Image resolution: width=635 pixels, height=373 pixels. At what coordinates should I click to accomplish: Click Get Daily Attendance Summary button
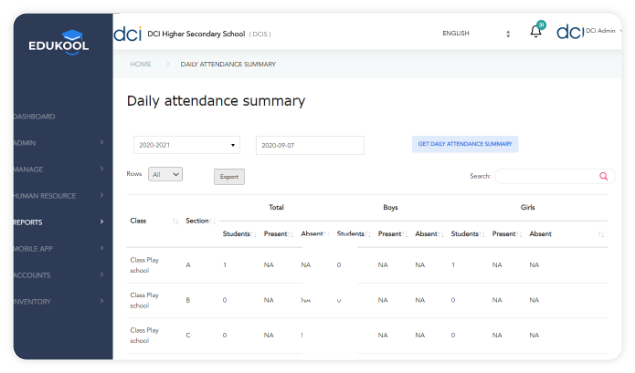click(465, 144)
